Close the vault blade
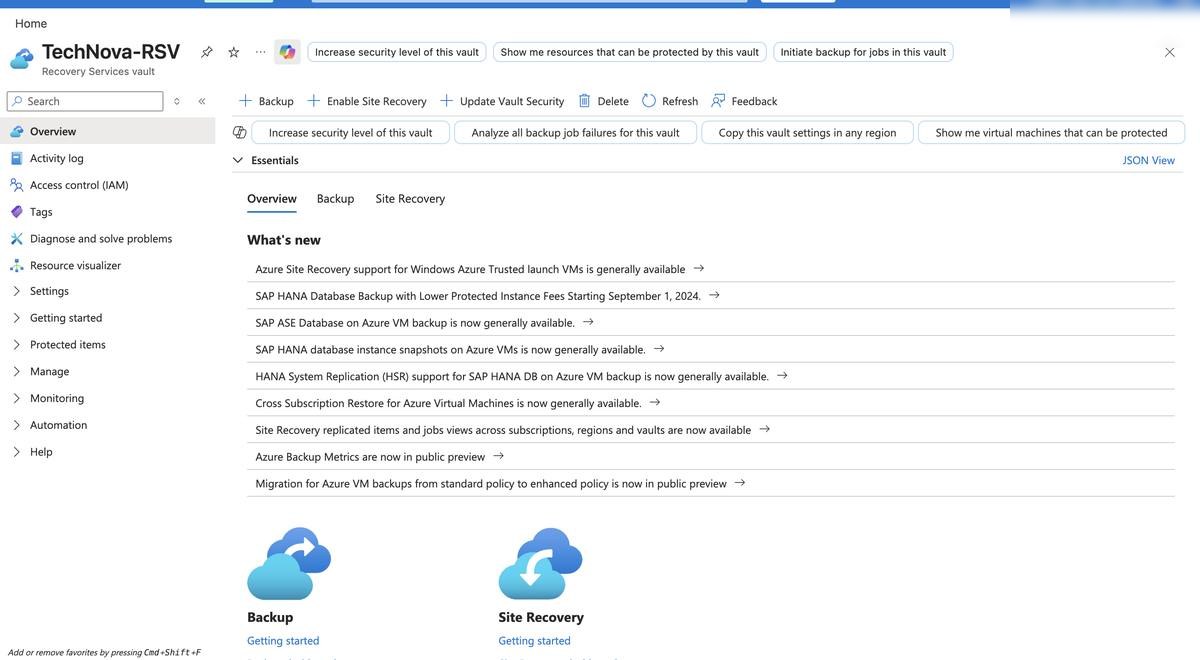Image resolution: width=1200 pixels, height=660 pixels. click(1170, 52)
